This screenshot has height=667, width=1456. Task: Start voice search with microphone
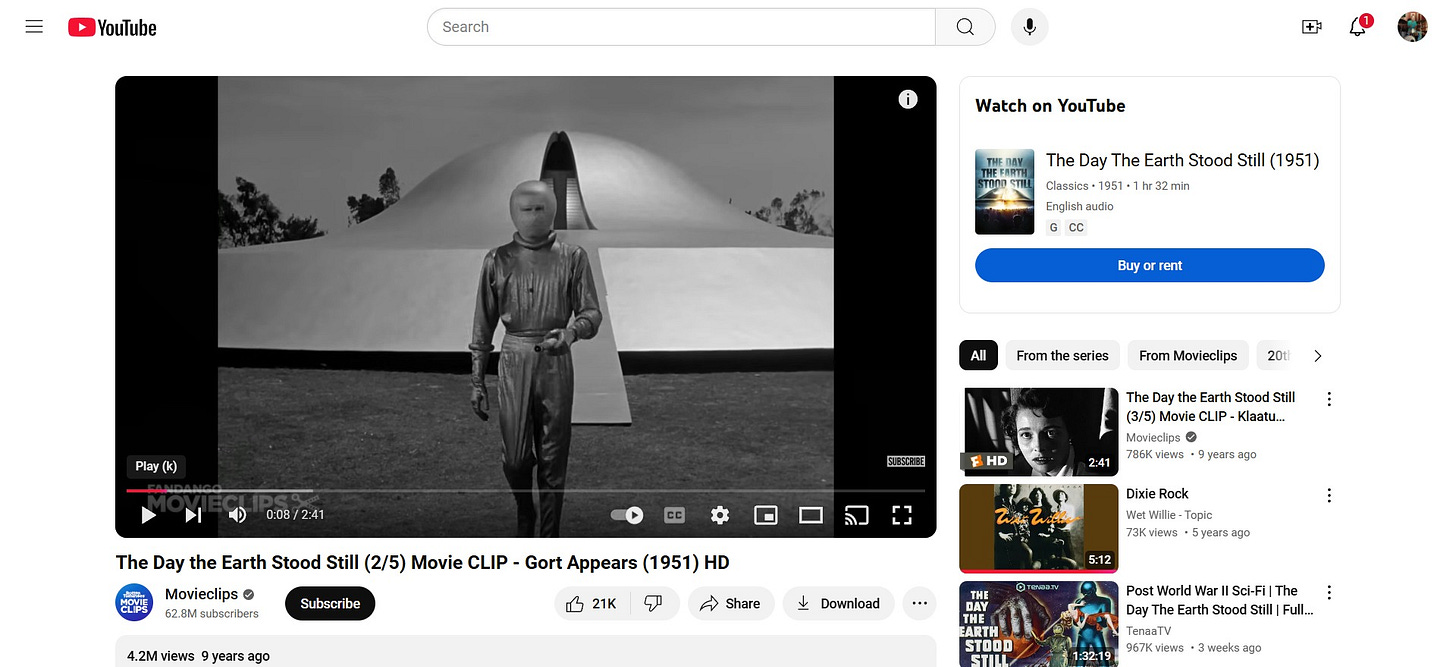(x=1029, y=27)
